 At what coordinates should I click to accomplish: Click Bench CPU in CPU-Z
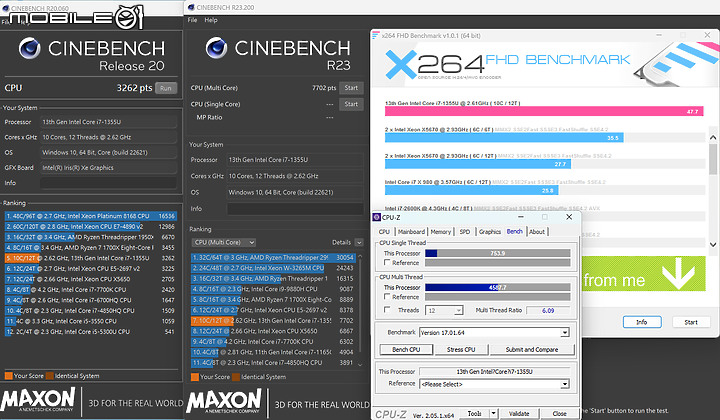pyautogui.click(x=406, y=350)
